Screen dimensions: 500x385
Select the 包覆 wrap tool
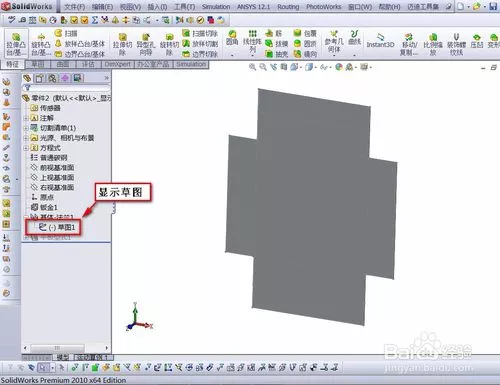point(305,33)
